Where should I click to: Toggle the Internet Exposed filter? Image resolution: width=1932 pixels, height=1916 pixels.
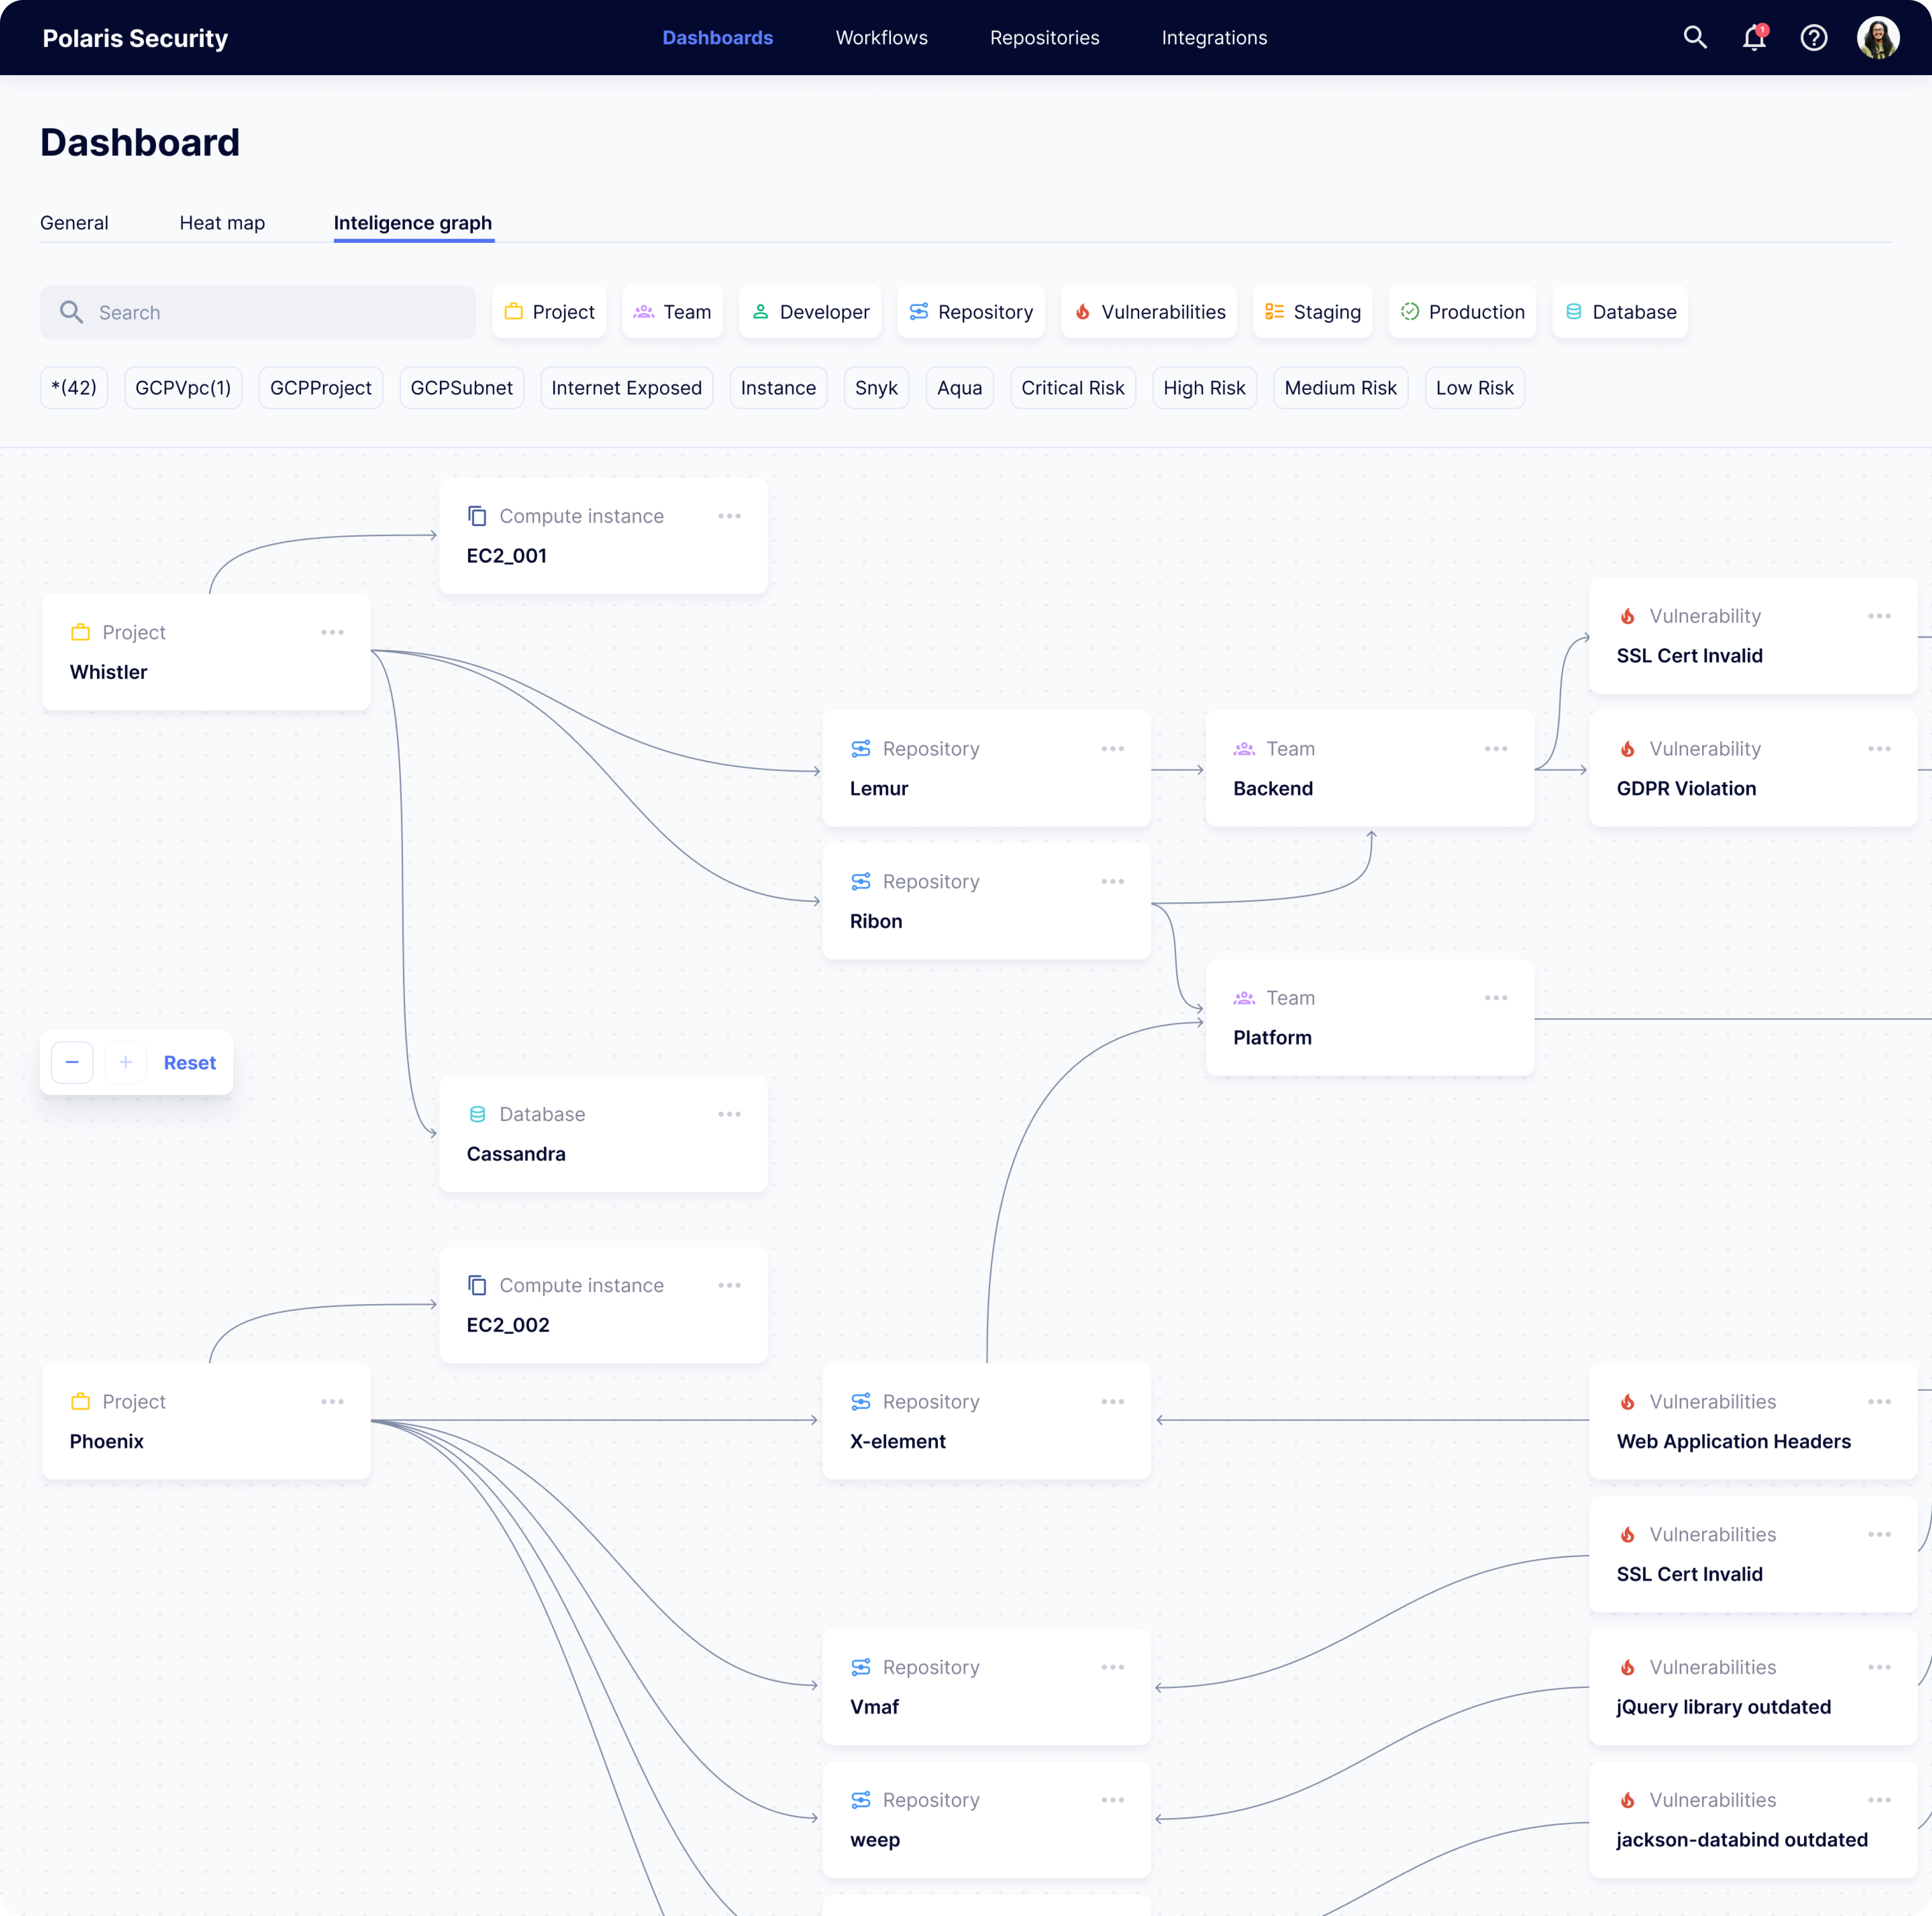coord(626,387)
